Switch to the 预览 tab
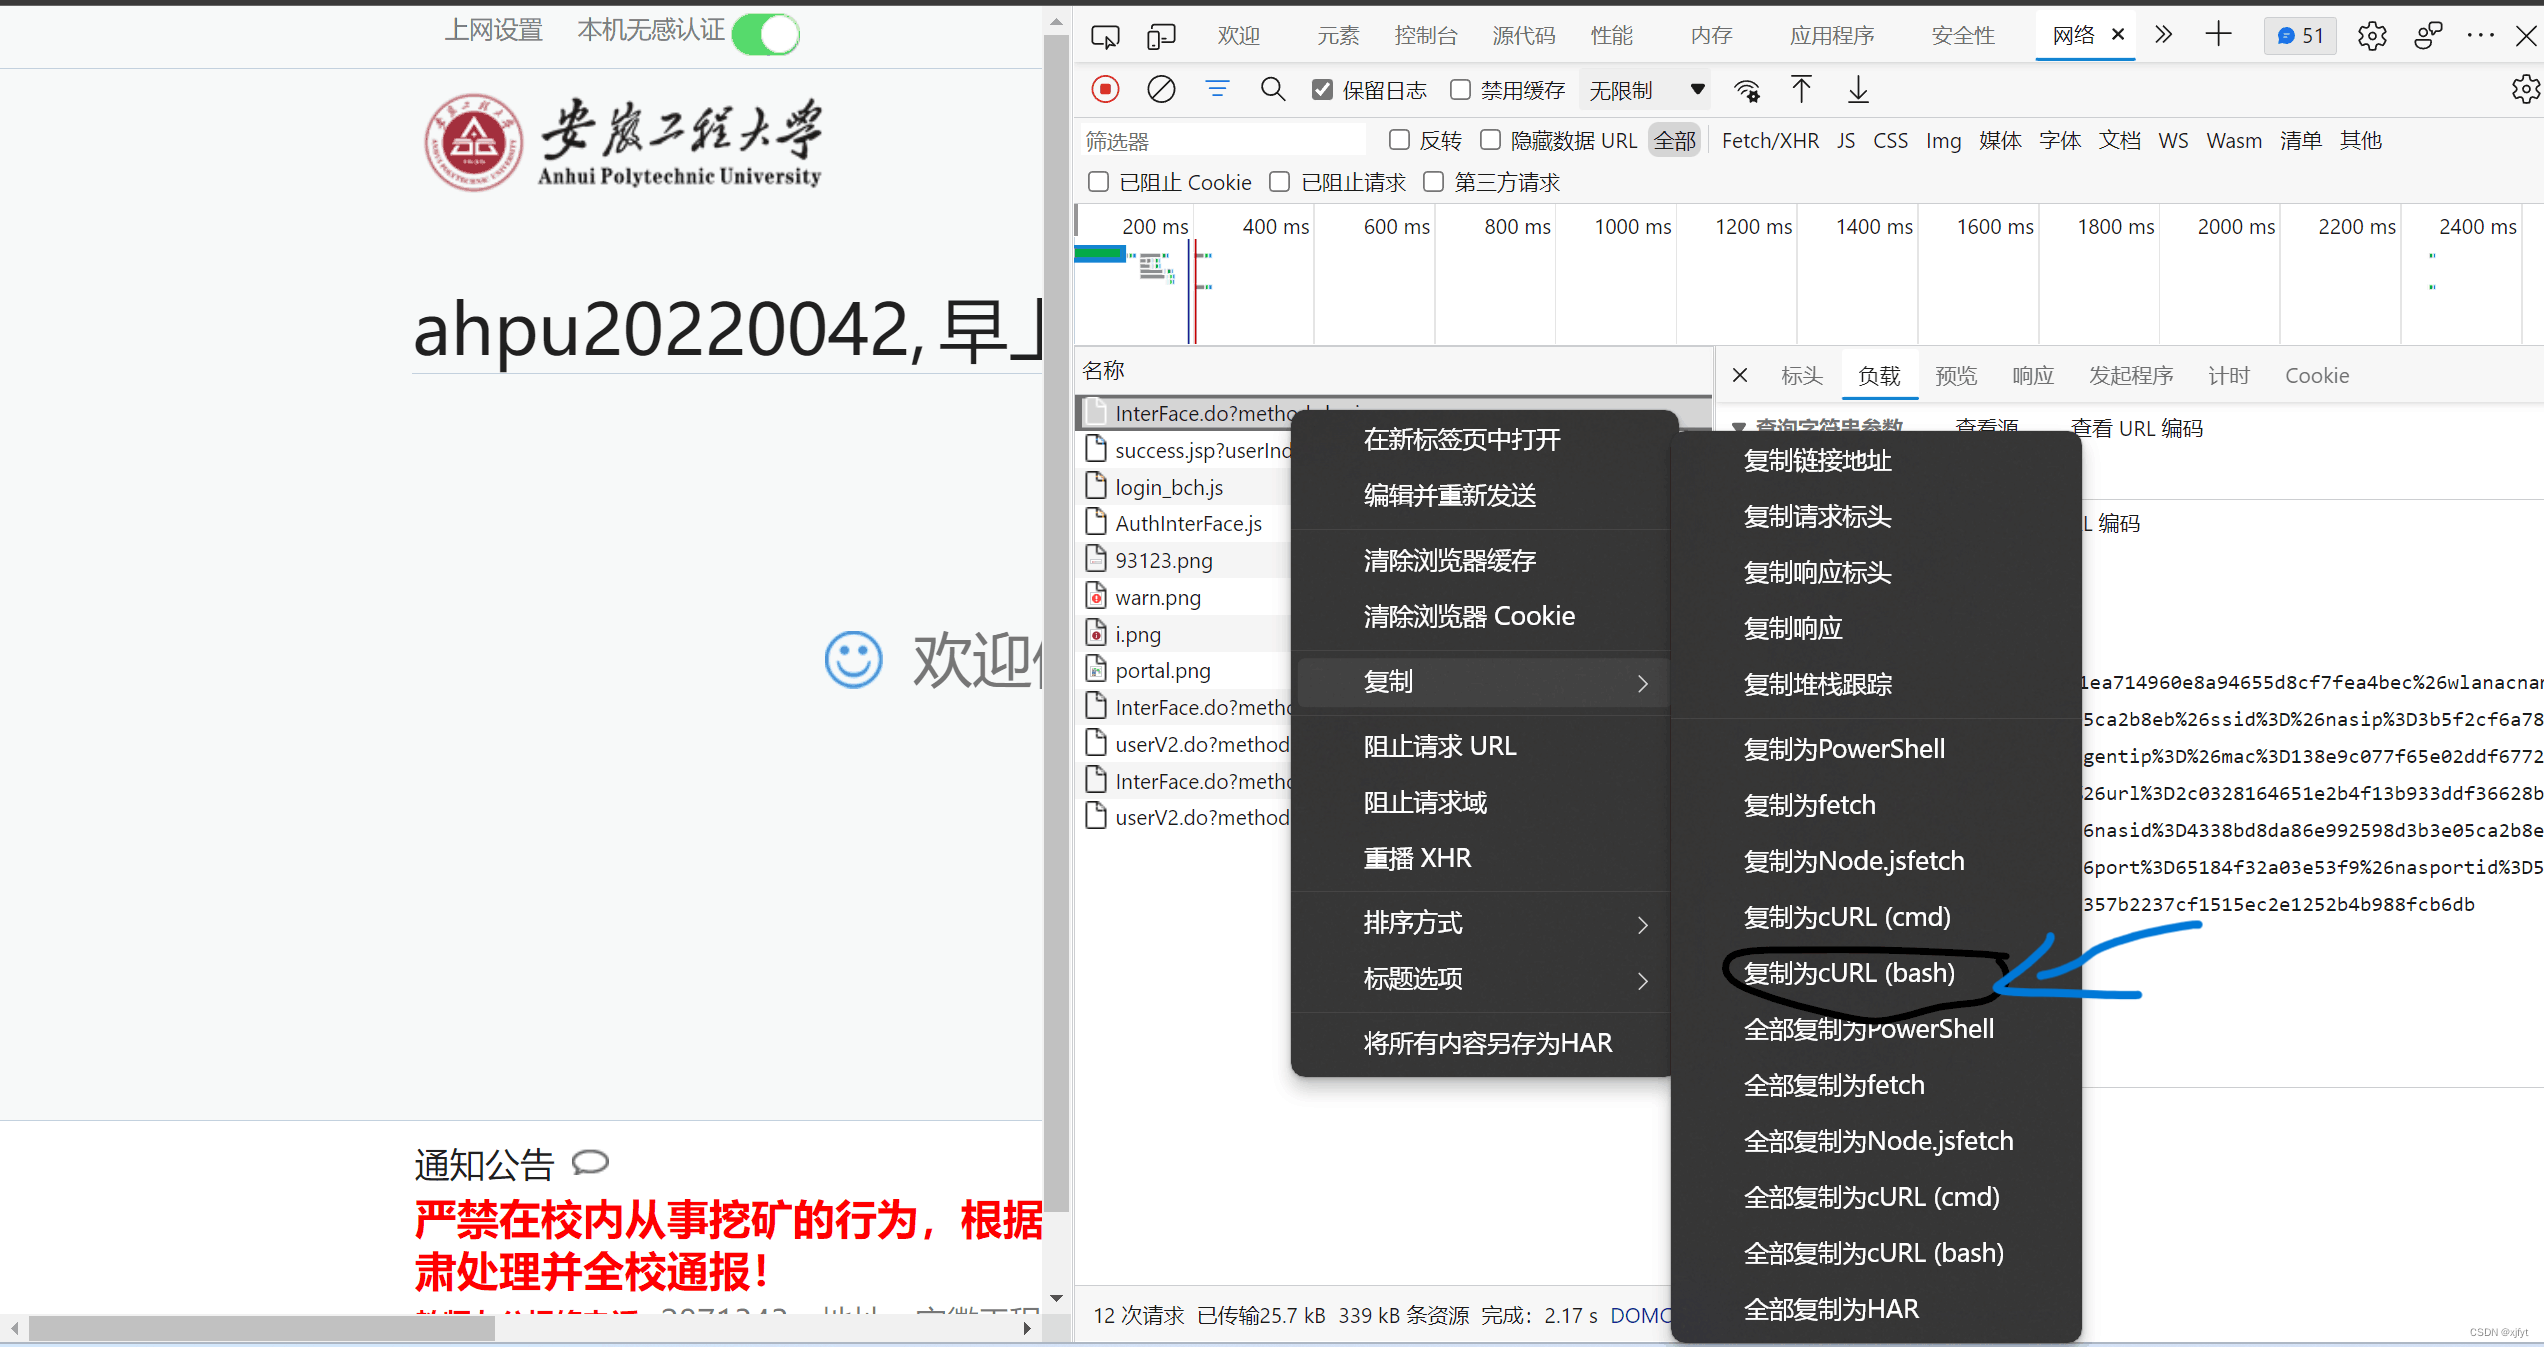The height and width of the screenshot is (1347, 2544). 1956,375
